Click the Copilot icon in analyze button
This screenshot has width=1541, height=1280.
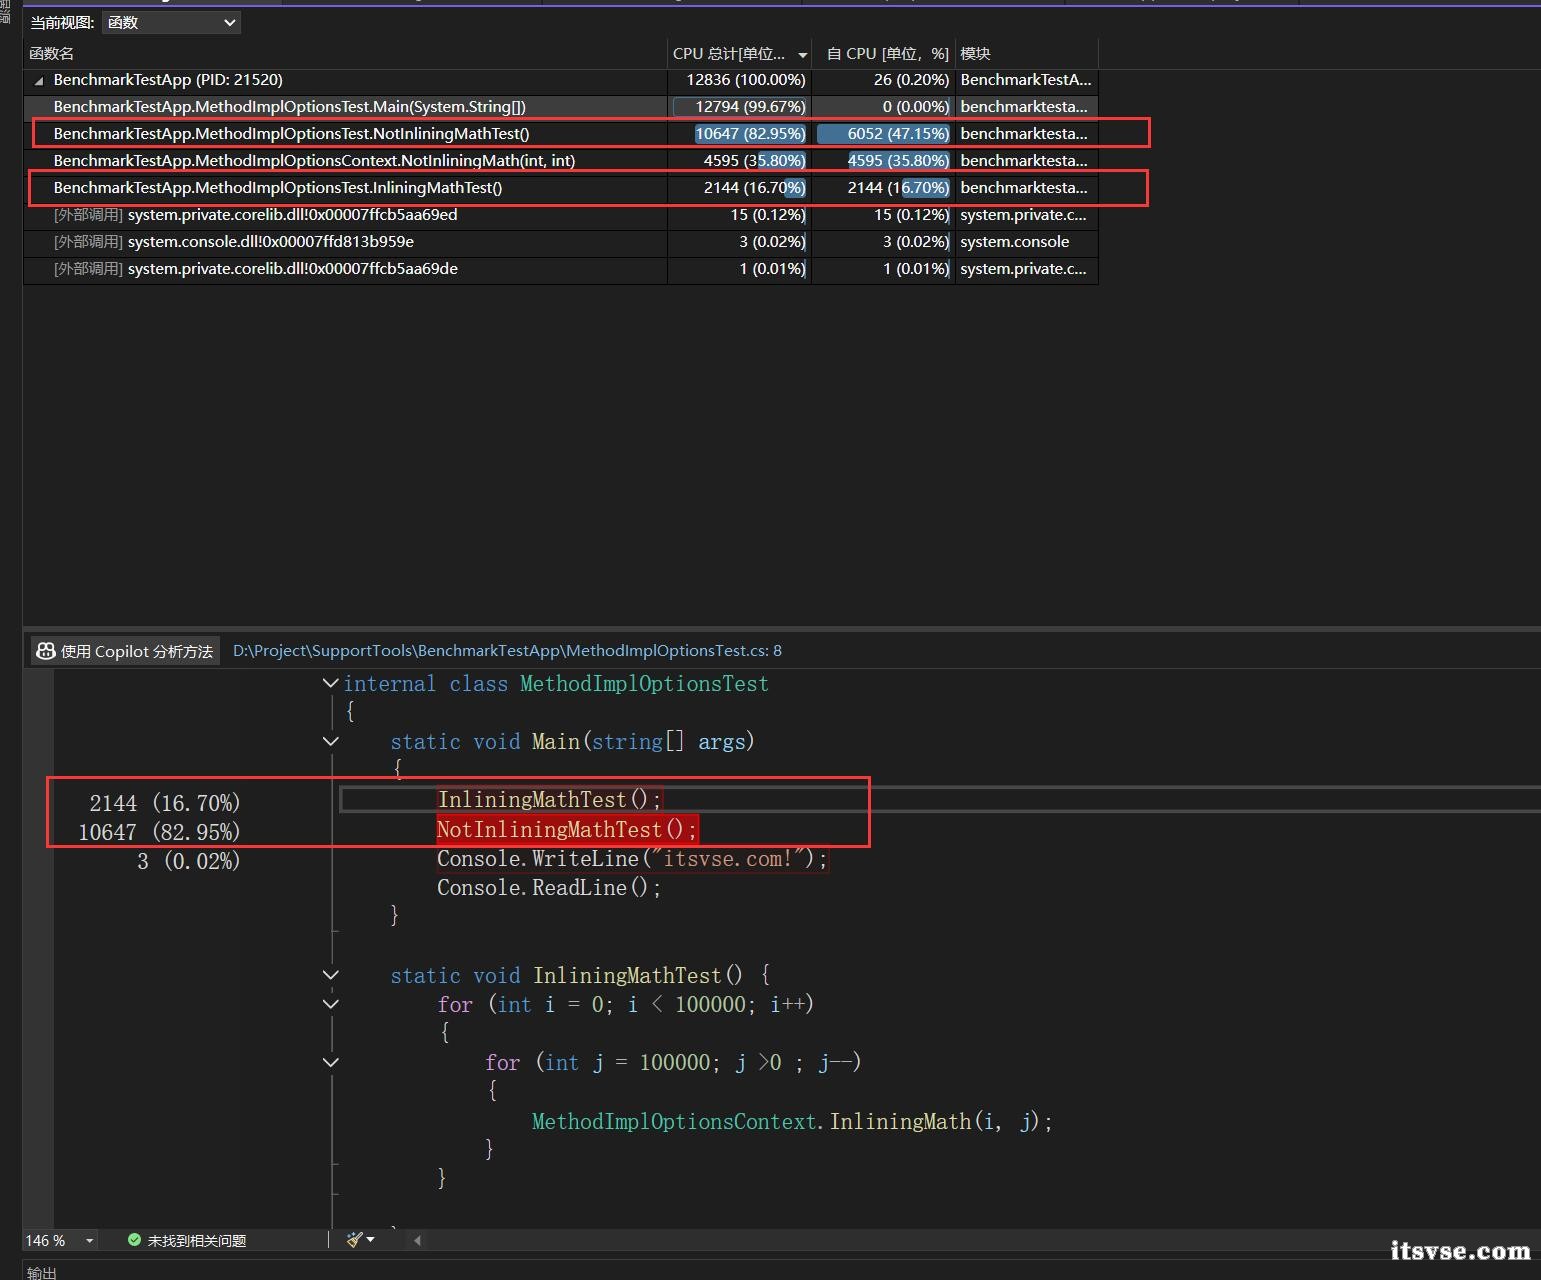[x=45, y=651]
